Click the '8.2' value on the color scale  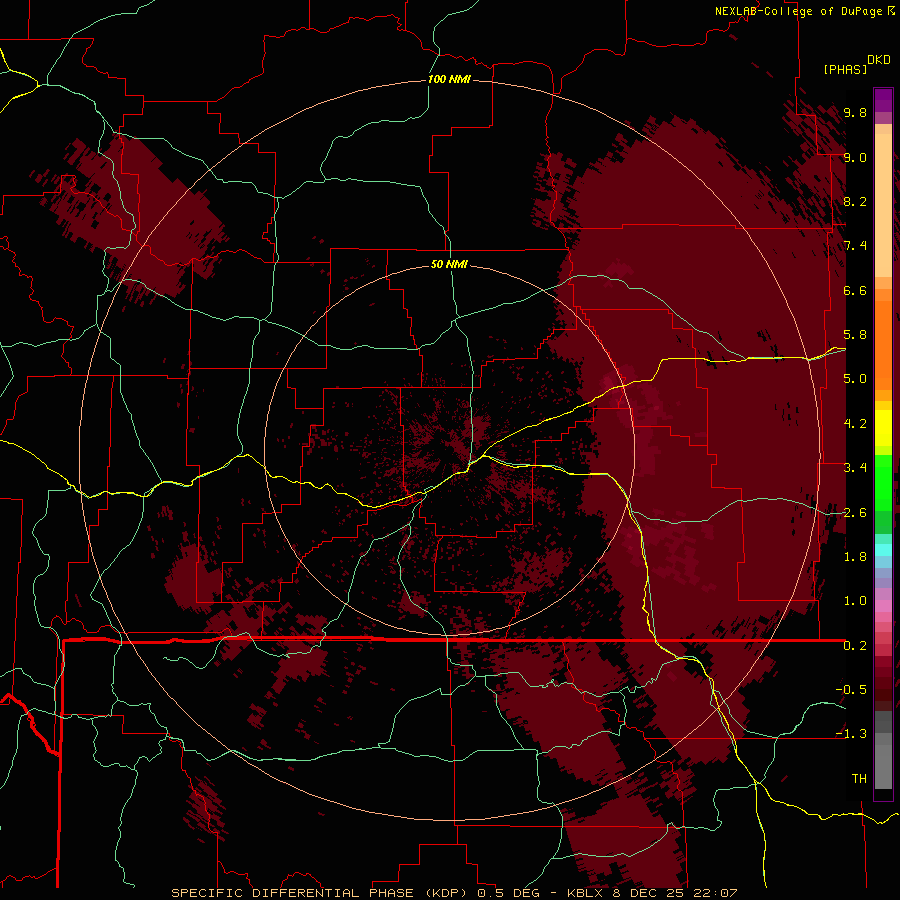coord(855,201)
